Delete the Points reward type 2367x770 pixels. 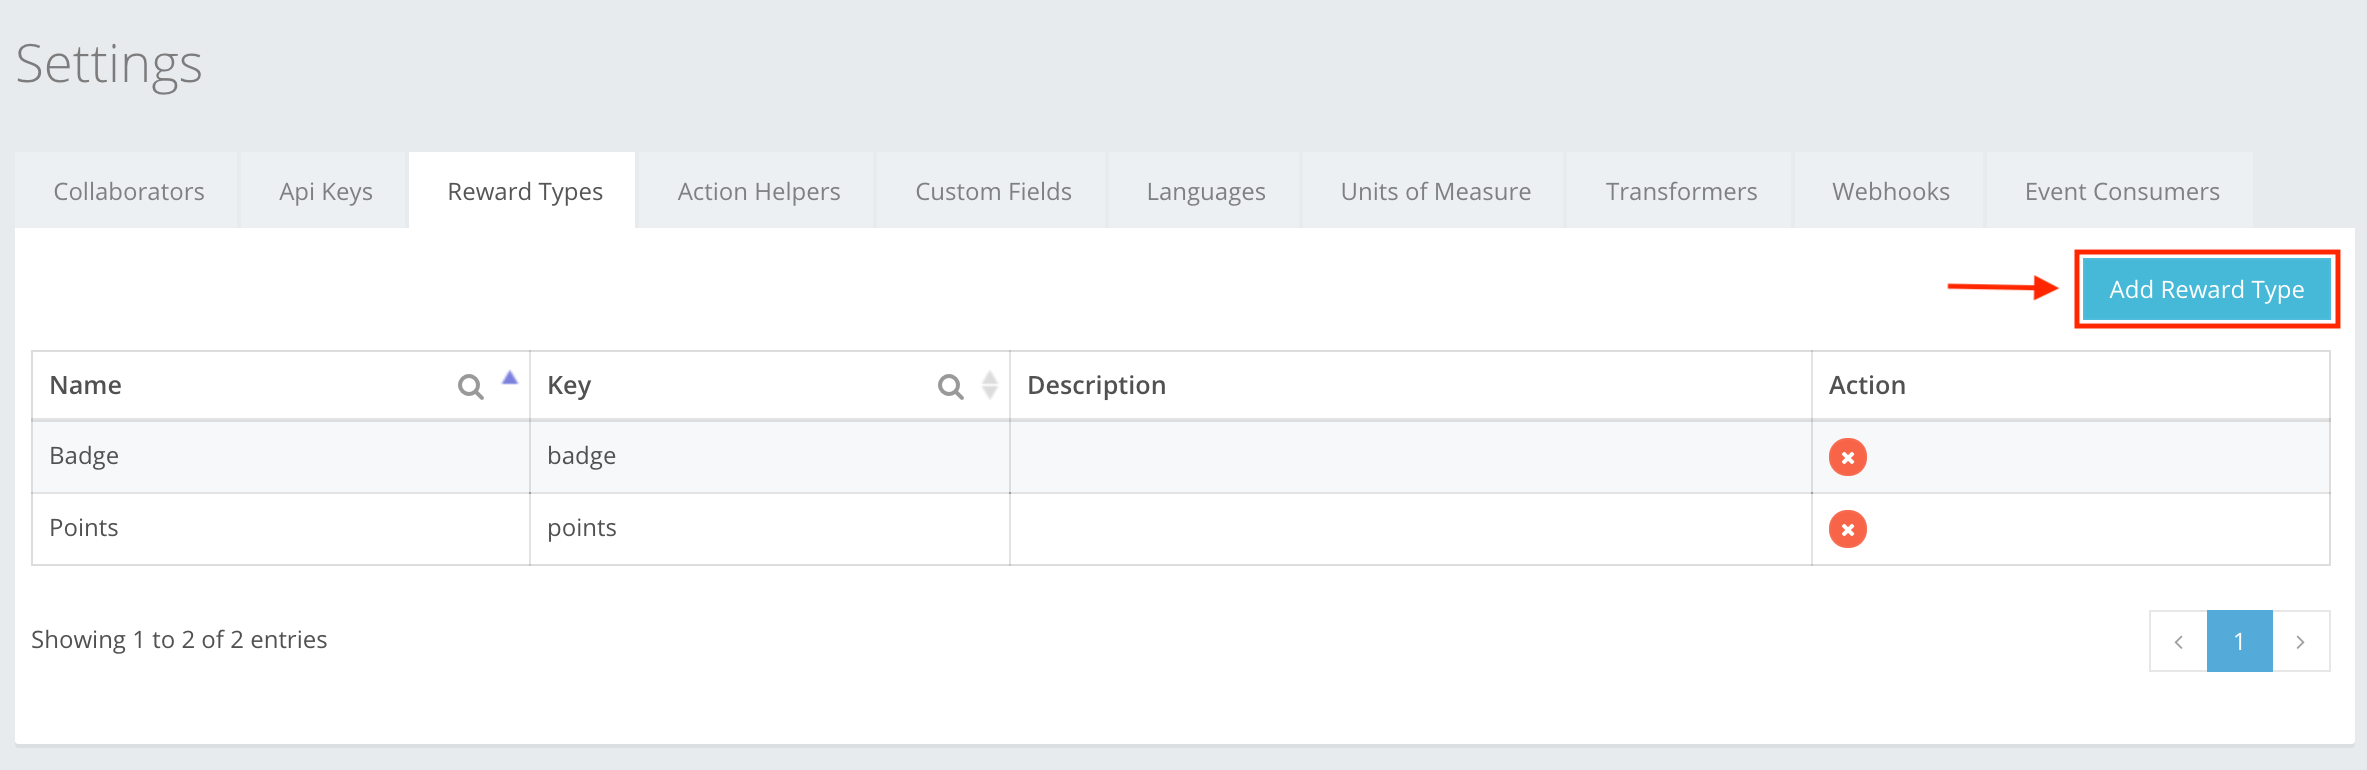pyautogui.click(x=1847, y=529)
